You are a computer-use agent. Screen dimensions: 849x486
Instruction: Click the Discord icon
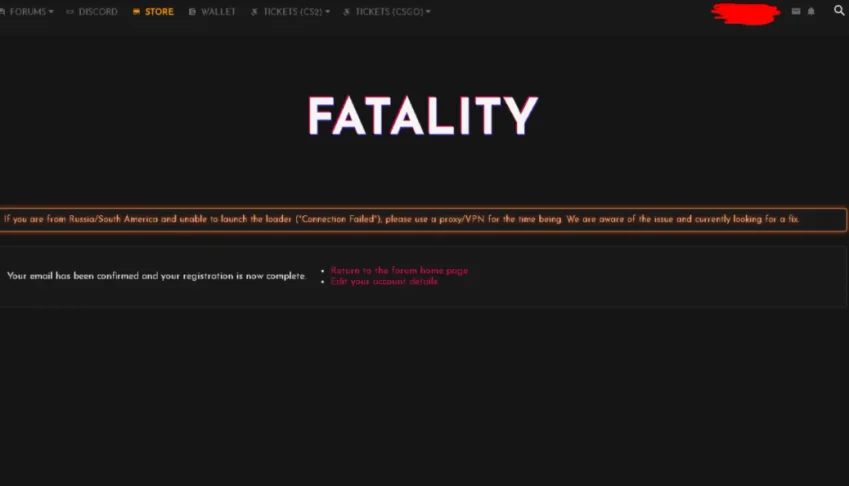coord(70,12)
